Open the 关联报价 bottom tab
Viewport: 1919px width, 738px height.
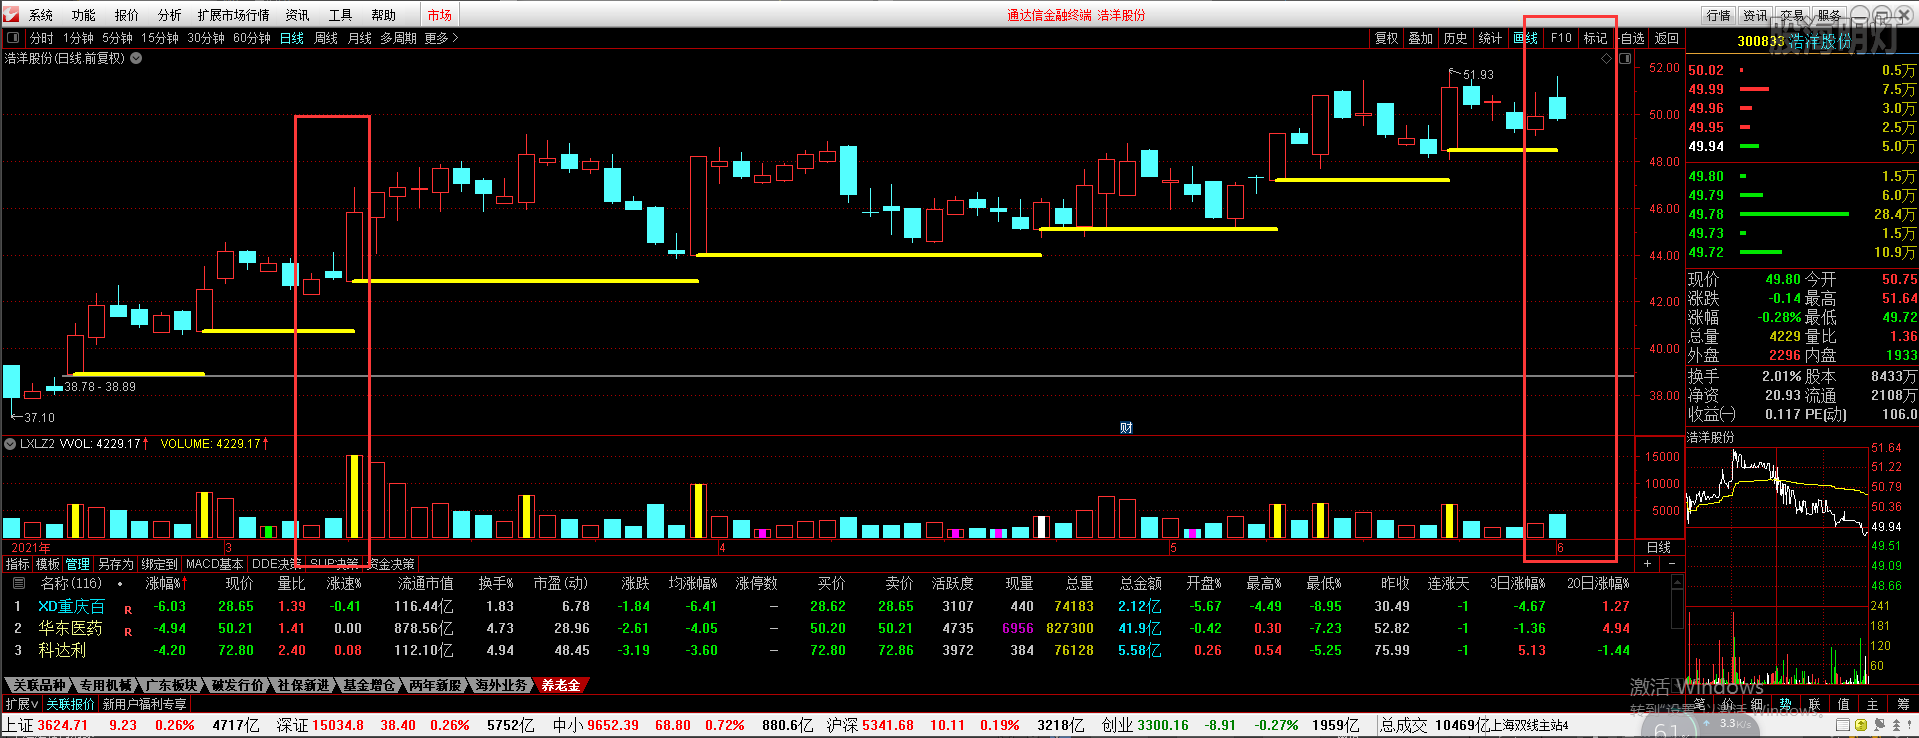[71, 704]
